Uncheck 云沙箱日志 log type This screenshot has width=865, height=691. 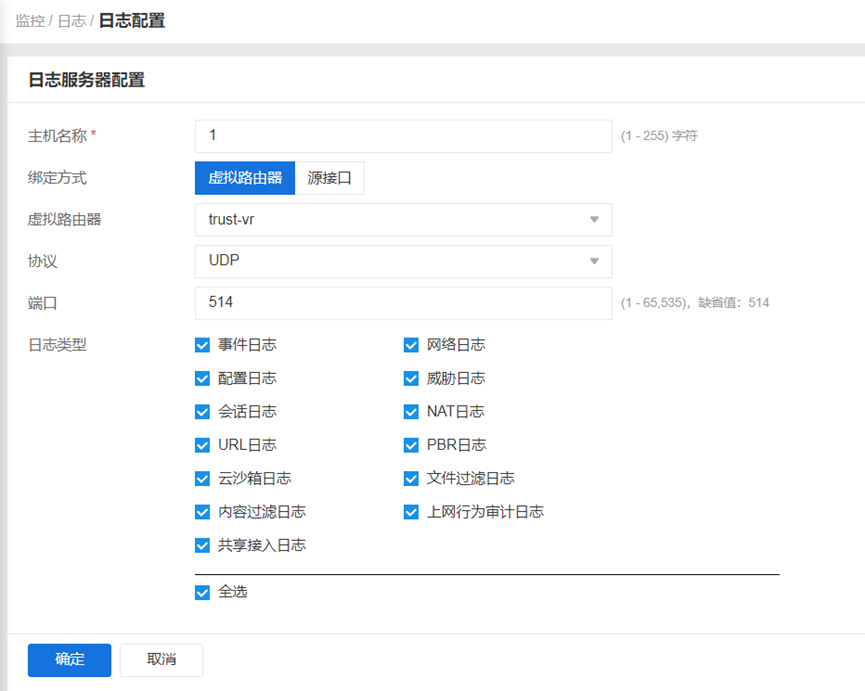(x=202, y=479)
